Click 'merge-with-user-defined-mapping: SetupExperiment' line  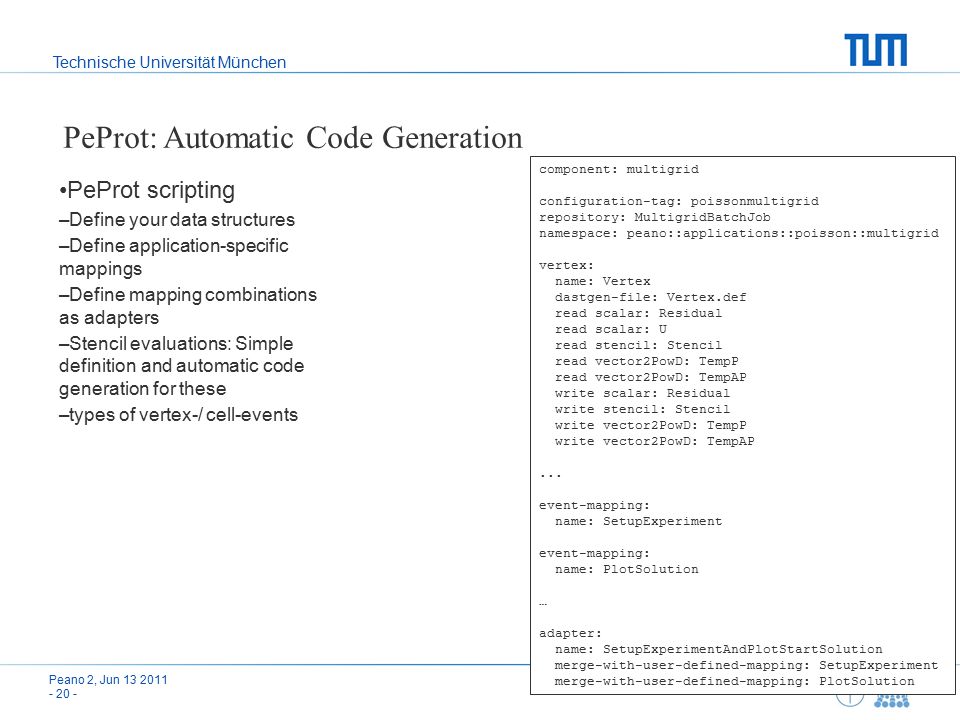click(x=746, y=665)
